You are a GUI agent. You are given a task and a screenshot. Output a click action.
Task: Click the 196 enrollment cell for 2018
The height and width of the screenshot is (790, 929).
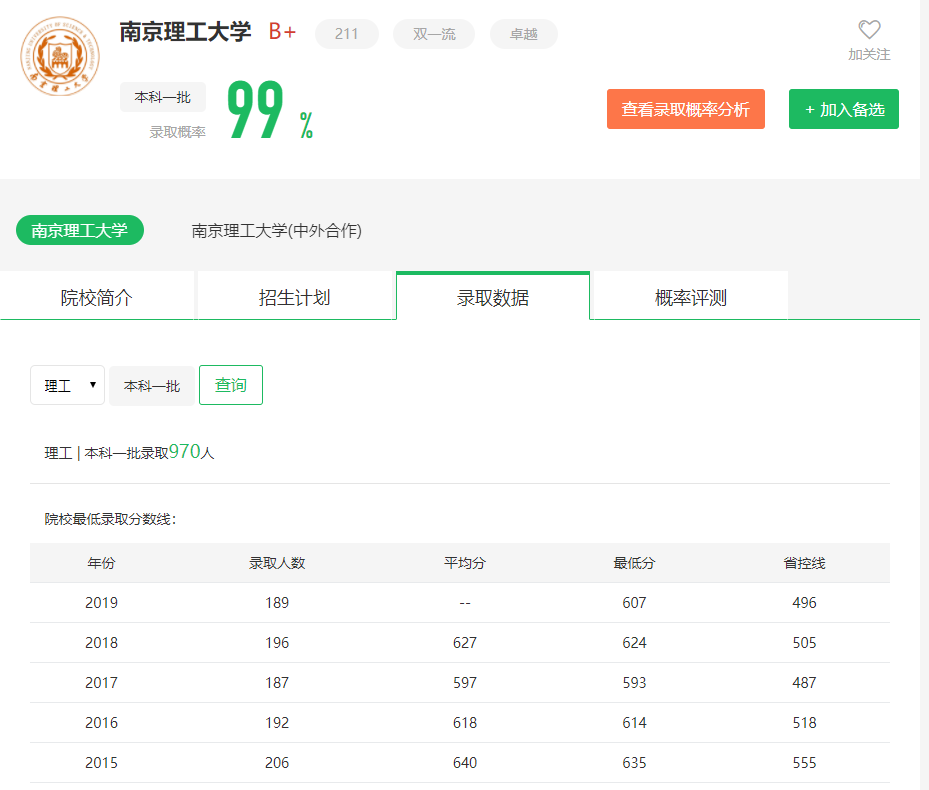tap(277, 642)
